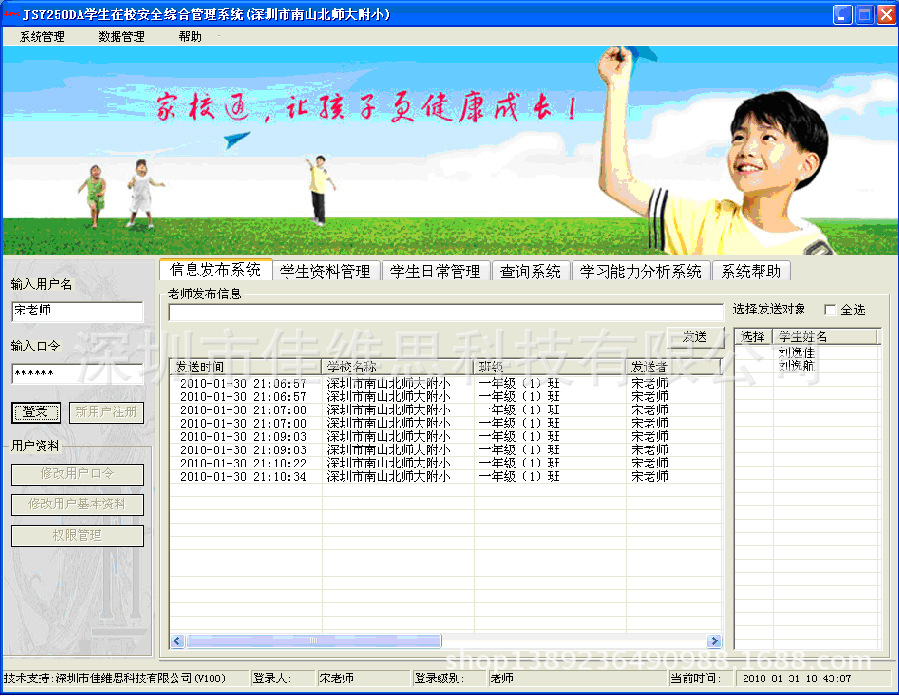Open the 数据管理 menu

coord(121,37)
